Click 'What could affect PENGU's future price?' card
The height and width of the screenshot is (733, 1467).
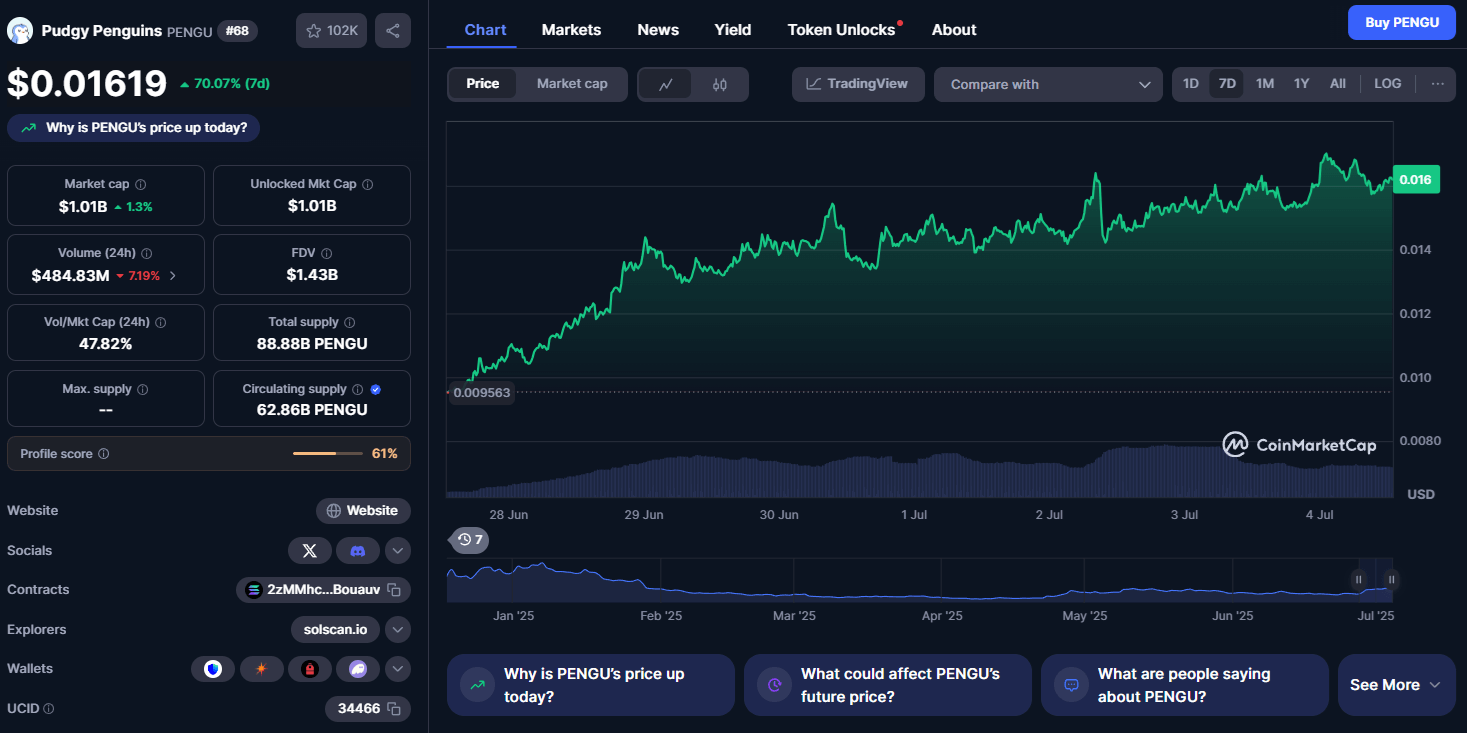pyautogui.click(x=887, y=685)
